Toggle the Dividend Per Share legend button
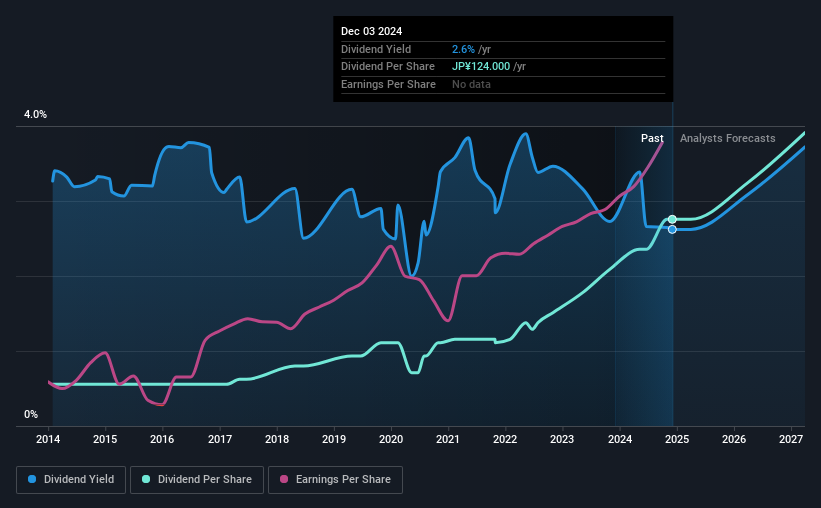The height and width of the screenshot is (508, 821). [197, 480]
